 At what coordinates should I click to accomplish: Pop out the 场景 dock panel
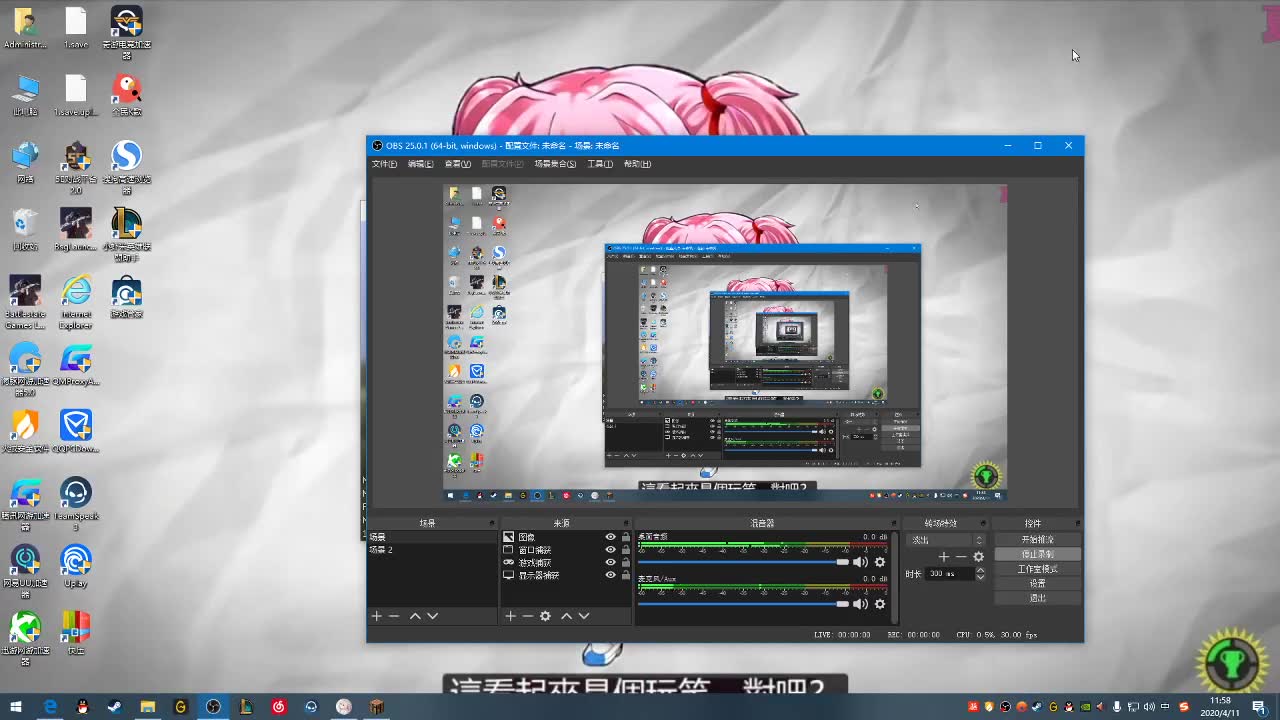(x=491, y=523)
